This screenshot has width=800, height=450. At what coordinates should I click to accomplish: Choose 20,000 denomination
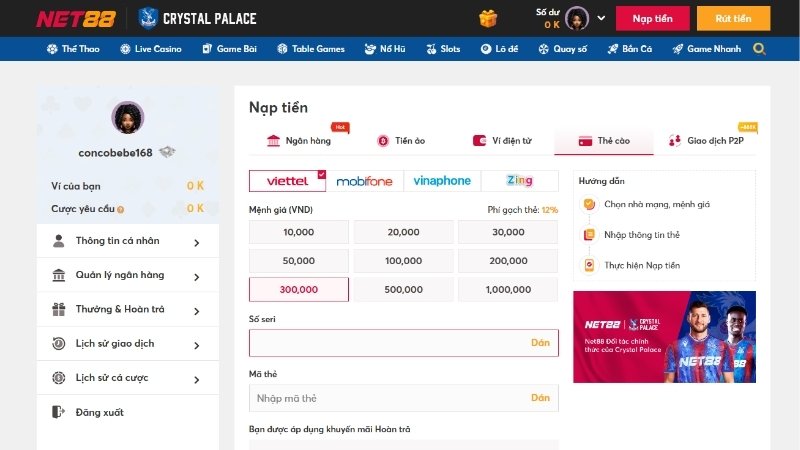(x=404, y=232)
